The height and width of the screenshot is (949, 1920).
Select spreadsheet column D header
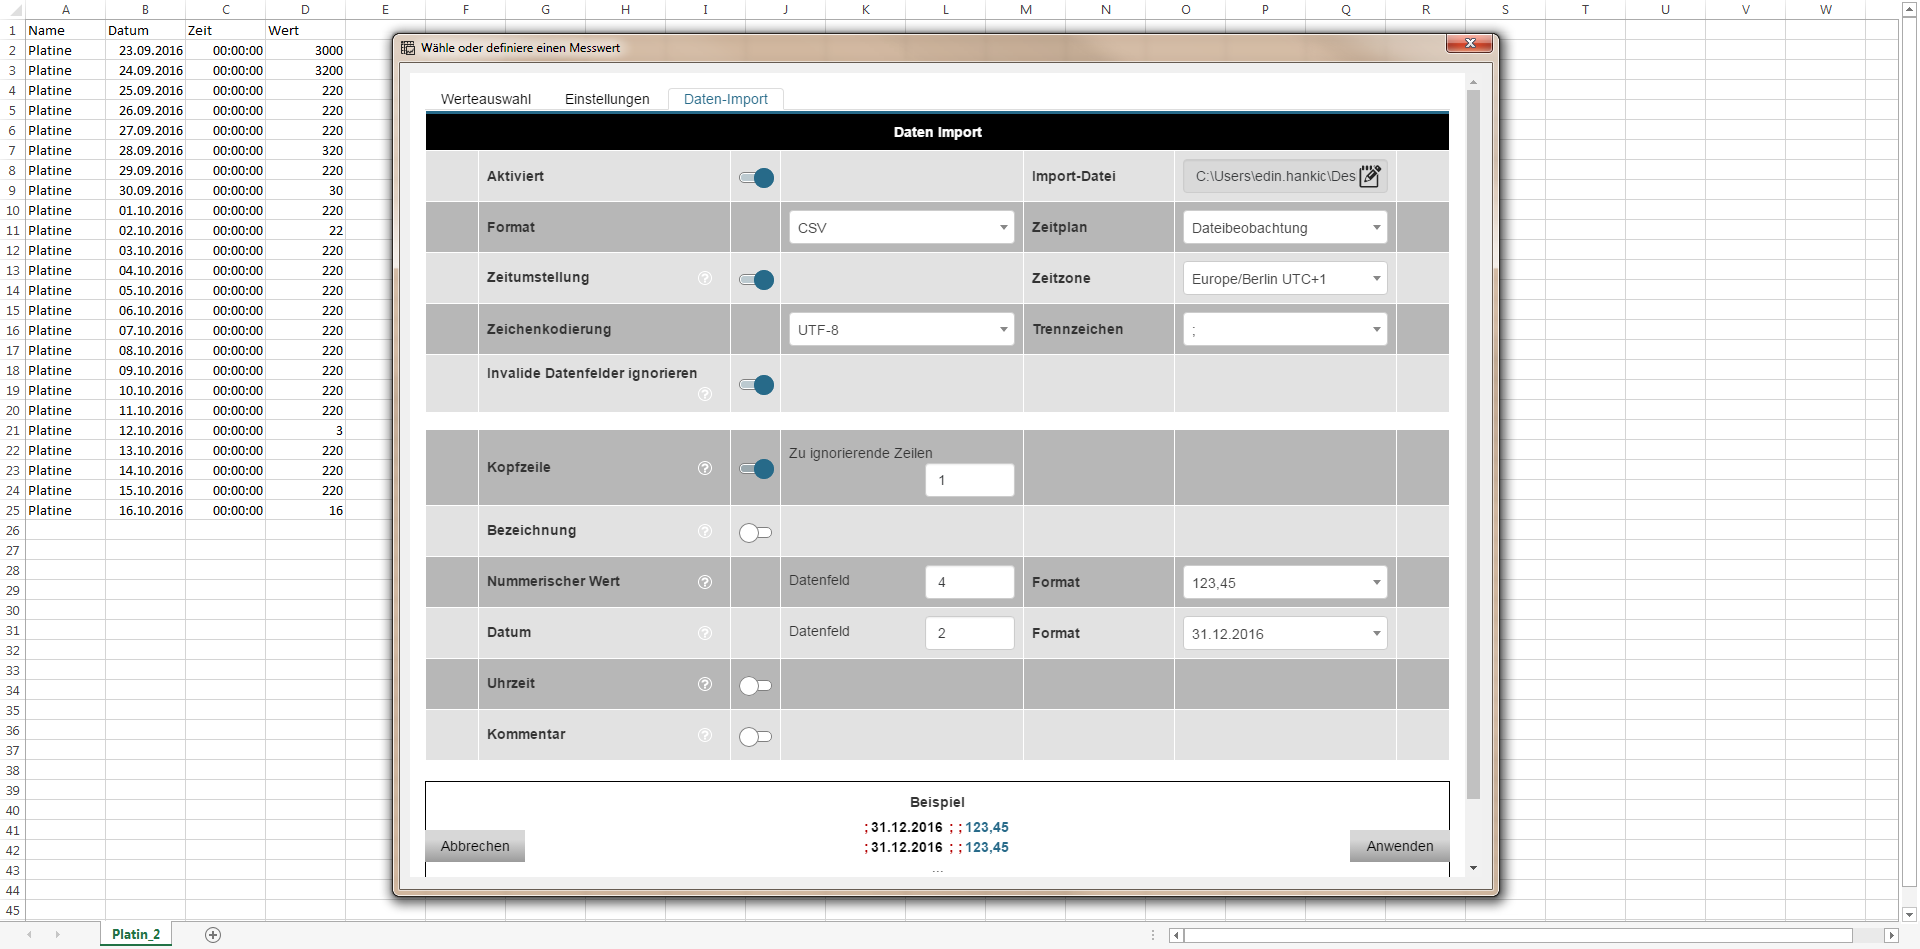(x=305, y=10)
